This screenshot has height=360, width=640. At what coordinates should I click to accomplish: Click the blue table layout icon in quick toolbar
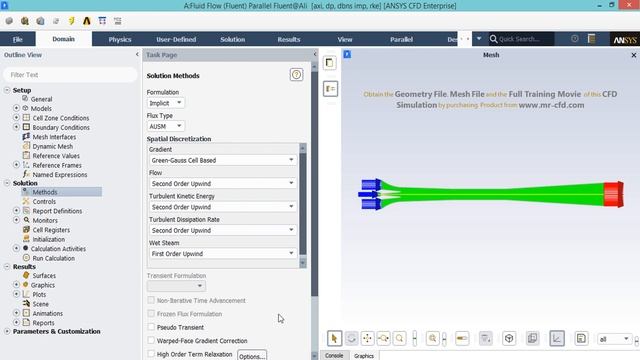102,21
